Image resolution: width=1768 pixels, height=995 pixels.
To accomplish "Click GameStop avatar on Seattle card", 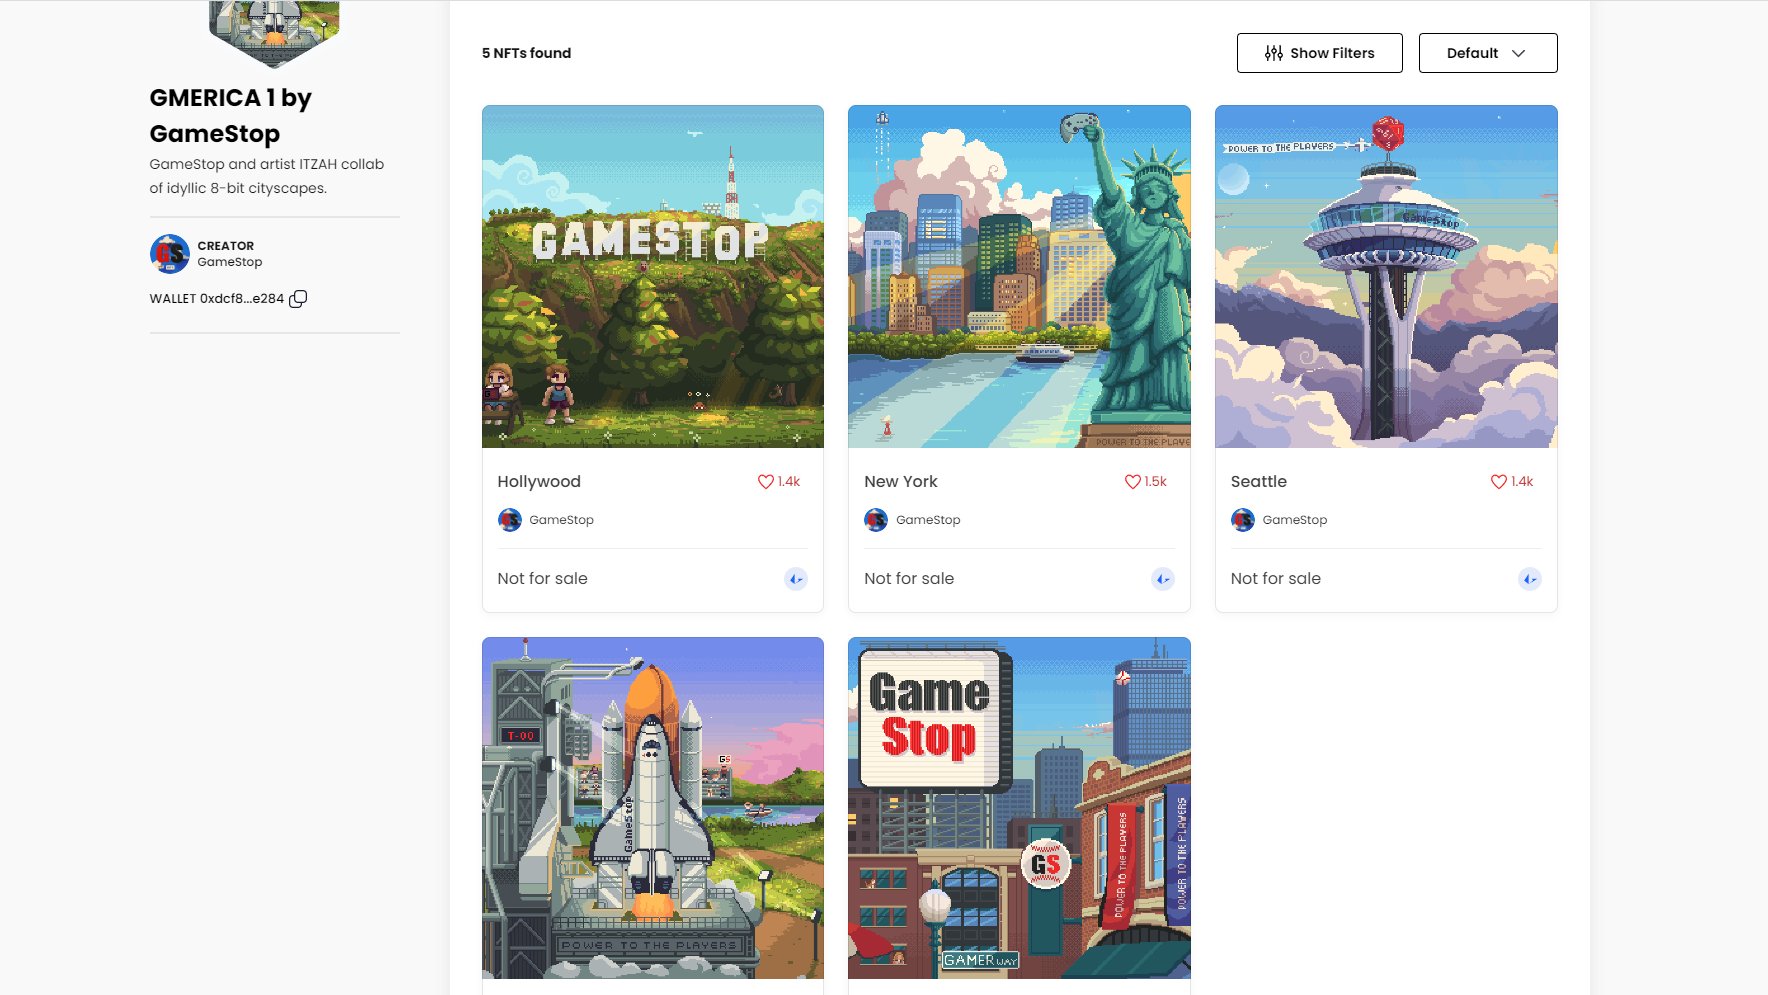I will click(1243, 520).
